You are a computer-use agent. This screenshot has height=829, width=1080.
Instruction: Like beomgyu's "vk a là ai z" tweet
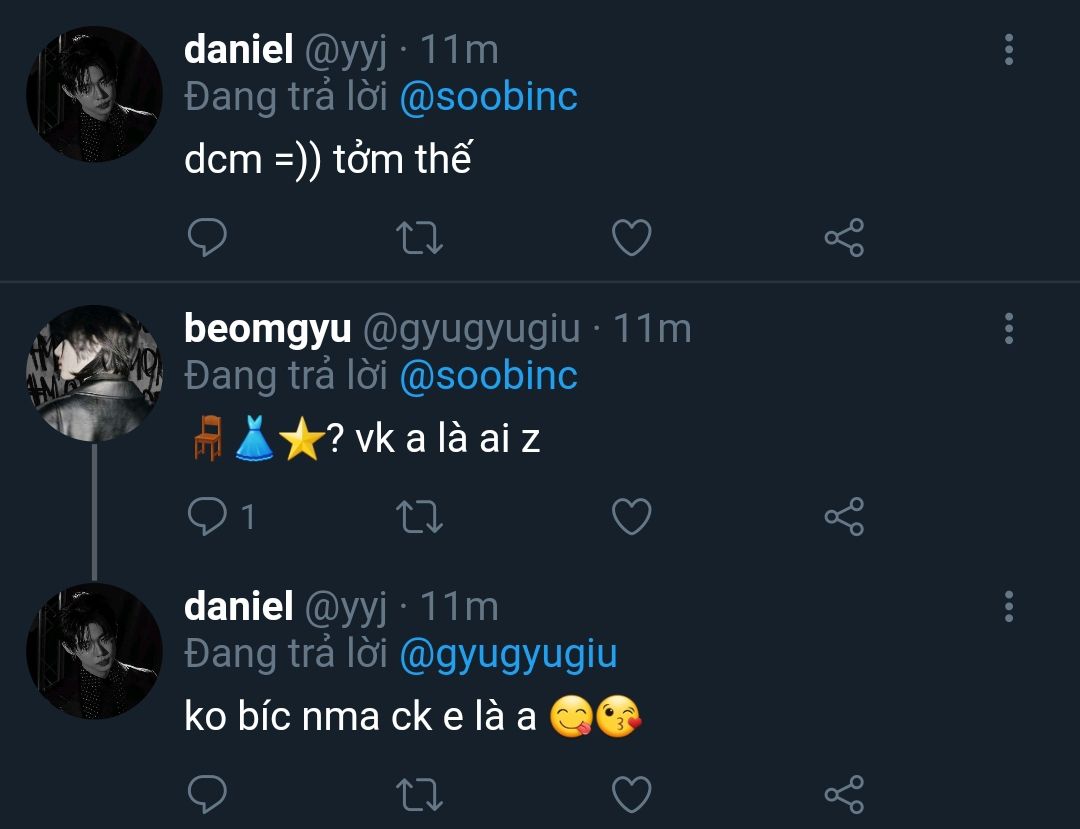(631, 516)
